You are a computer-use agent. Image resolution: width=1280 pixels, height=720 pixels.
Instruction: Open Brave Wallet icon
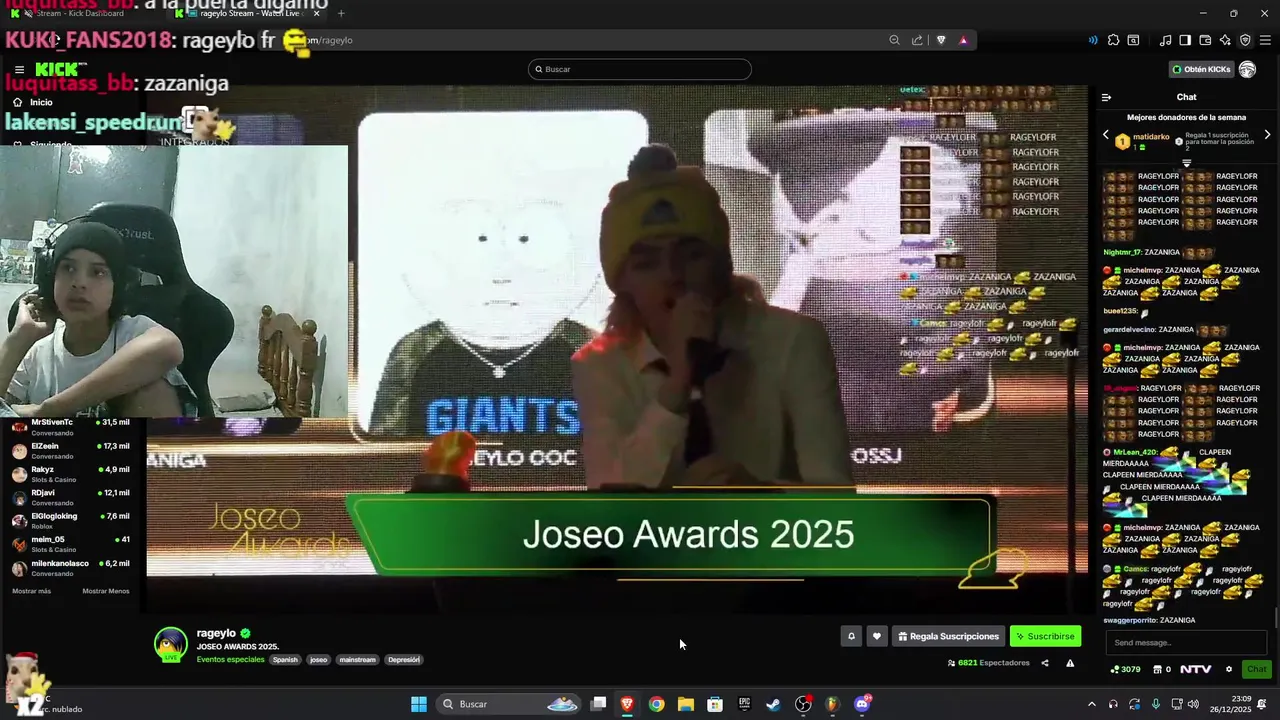(1205, 40)
